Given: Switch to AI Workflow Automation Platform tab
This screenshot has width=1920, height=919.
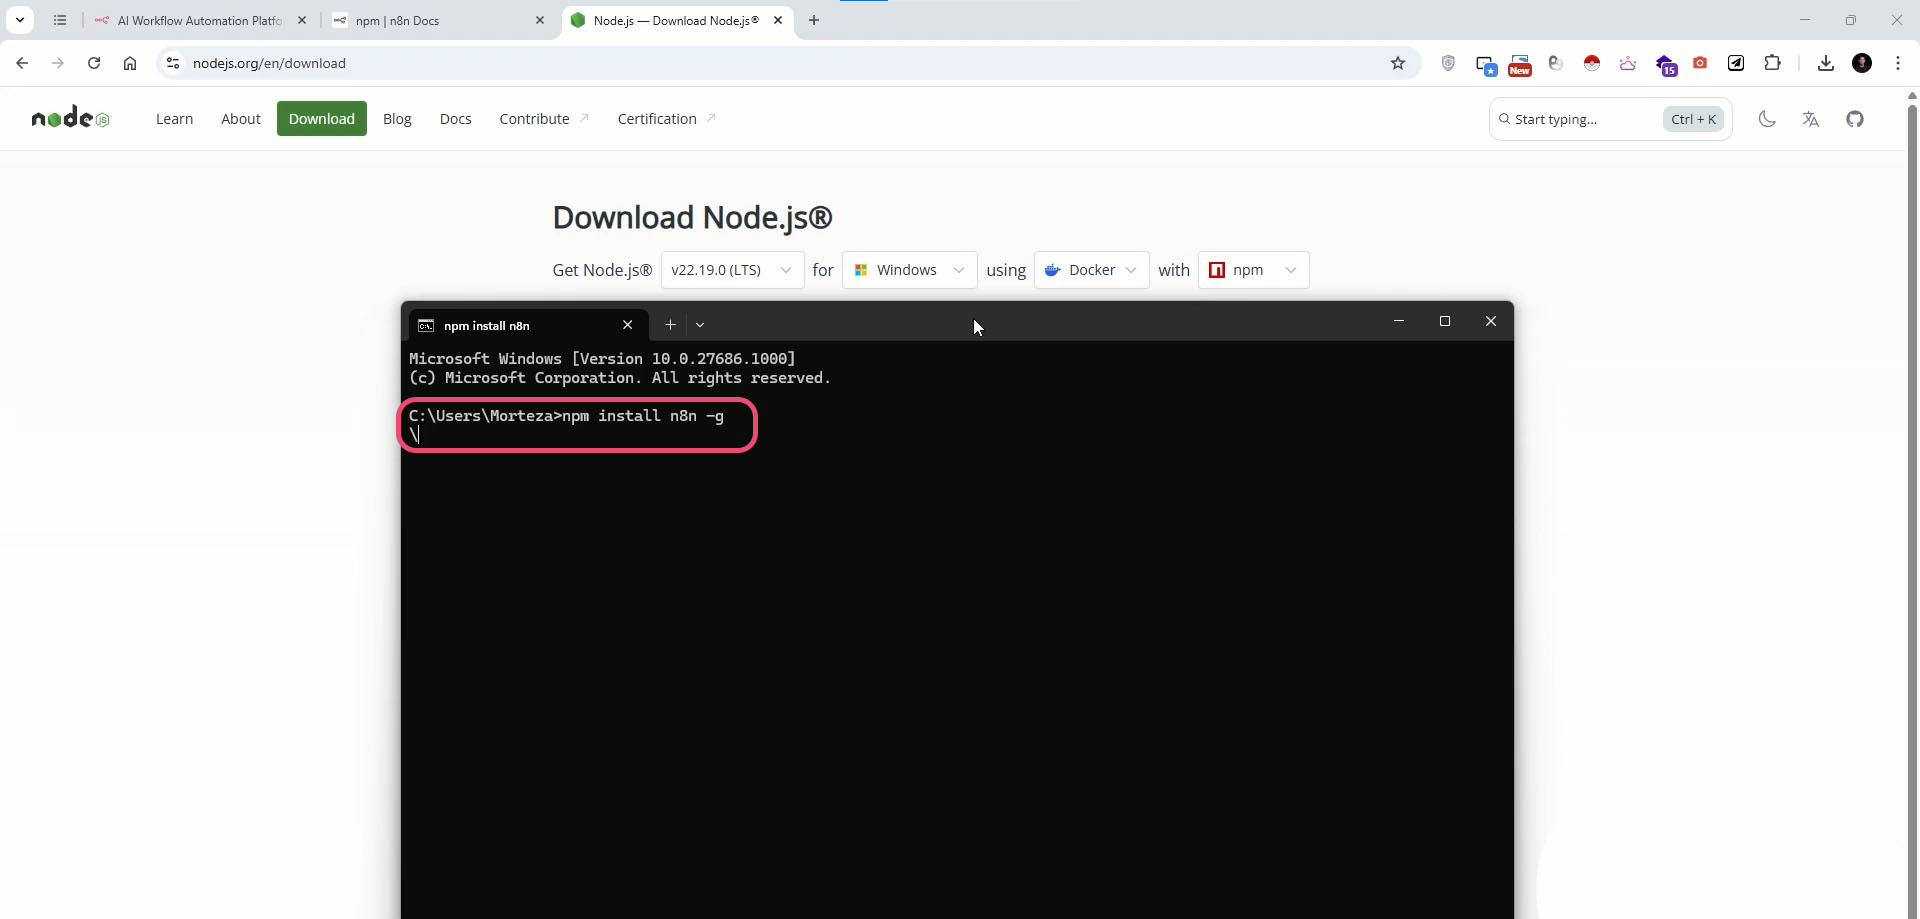Looking at the screenshot, I should point(201,20).
